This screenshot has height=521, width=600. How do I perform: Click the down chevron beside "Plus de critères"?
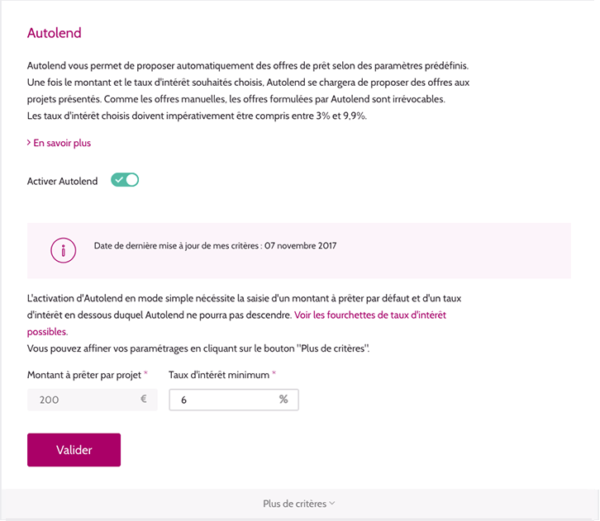tap(333, 504)
